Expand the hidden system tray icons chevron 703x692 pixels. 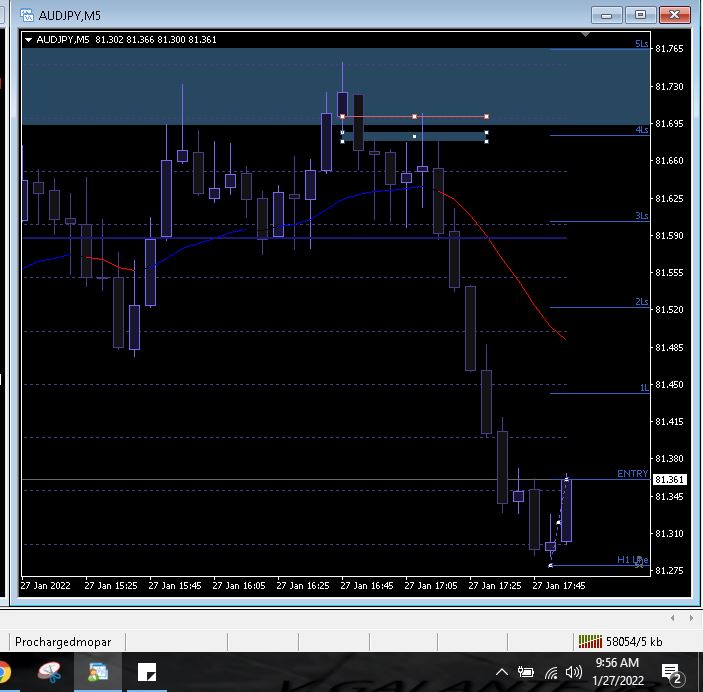pyautogui.click(x=502, y=672)
